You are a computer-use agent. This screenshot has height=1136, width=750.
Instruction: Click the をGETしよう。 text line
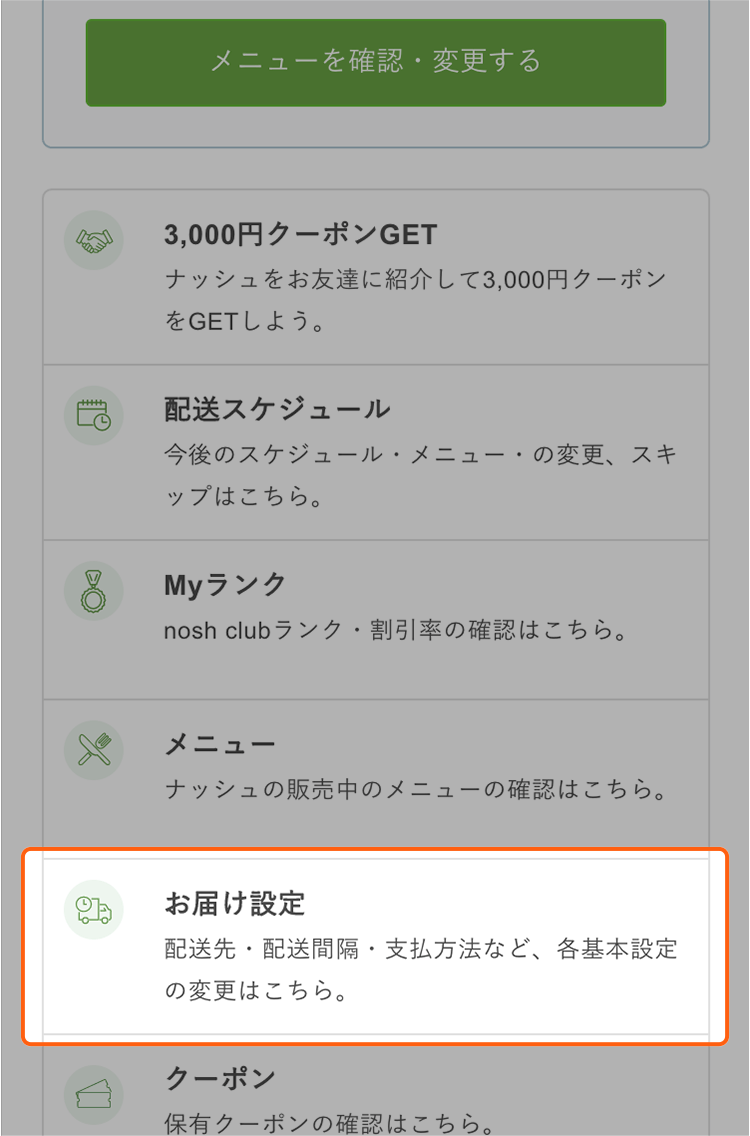[245, 321]
